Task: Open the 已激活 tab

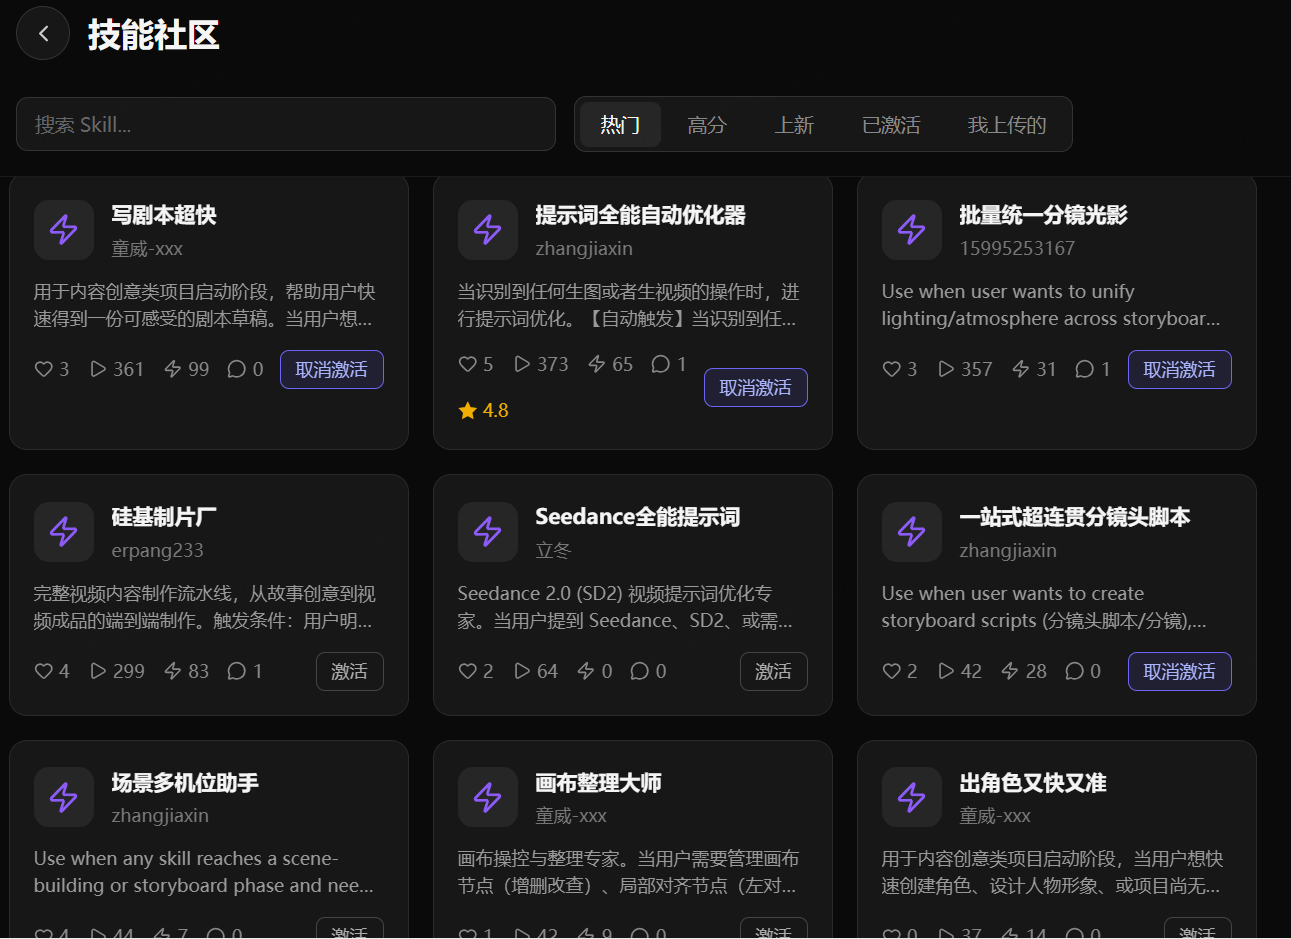Action: click(x=890, y=124)
